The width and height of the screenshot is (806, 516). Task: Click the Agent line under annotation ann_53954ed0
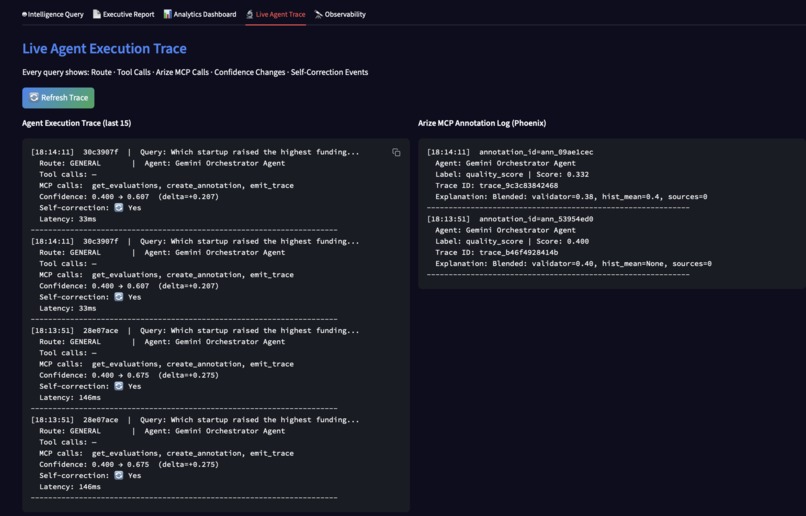505,230
